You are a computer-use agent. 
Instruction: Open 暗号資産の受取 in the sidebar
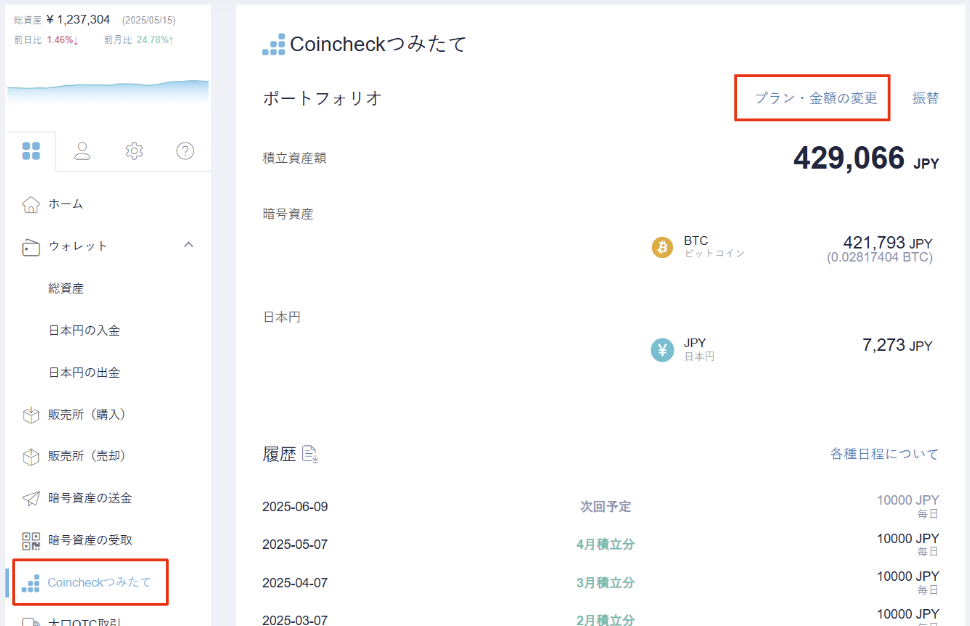pos(90,540)
